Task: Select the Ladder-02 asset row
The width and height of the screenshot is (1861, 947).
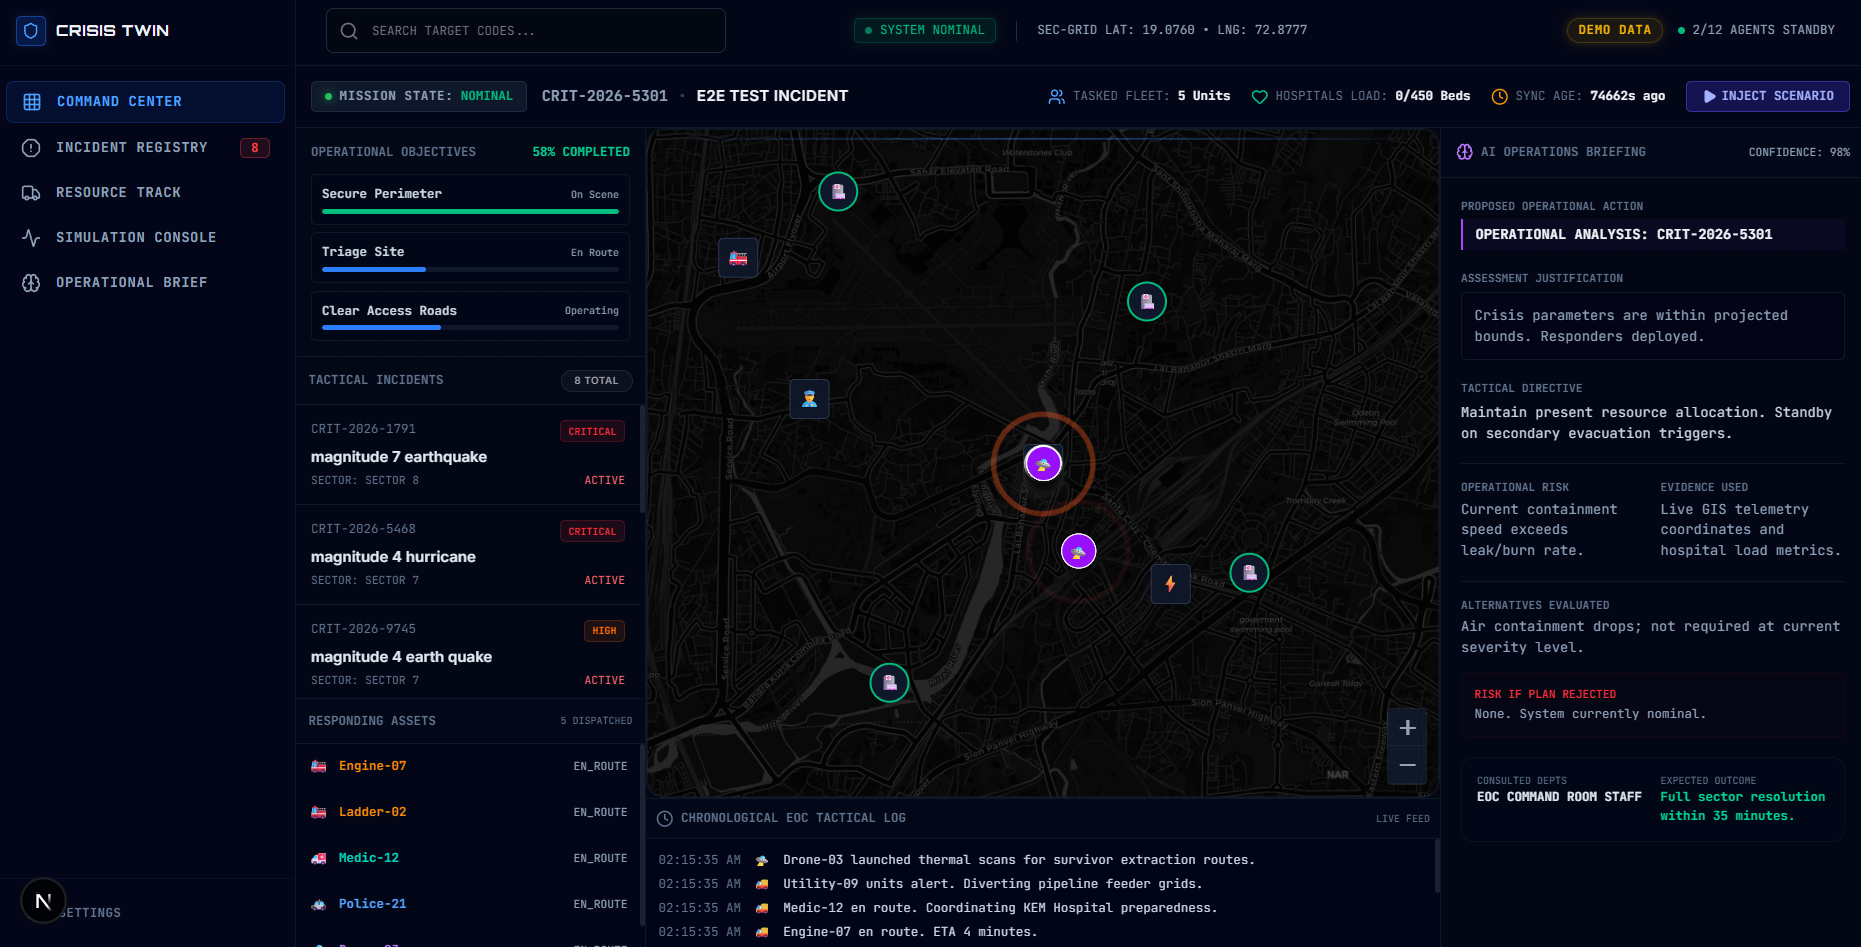Action: point(468,813)
